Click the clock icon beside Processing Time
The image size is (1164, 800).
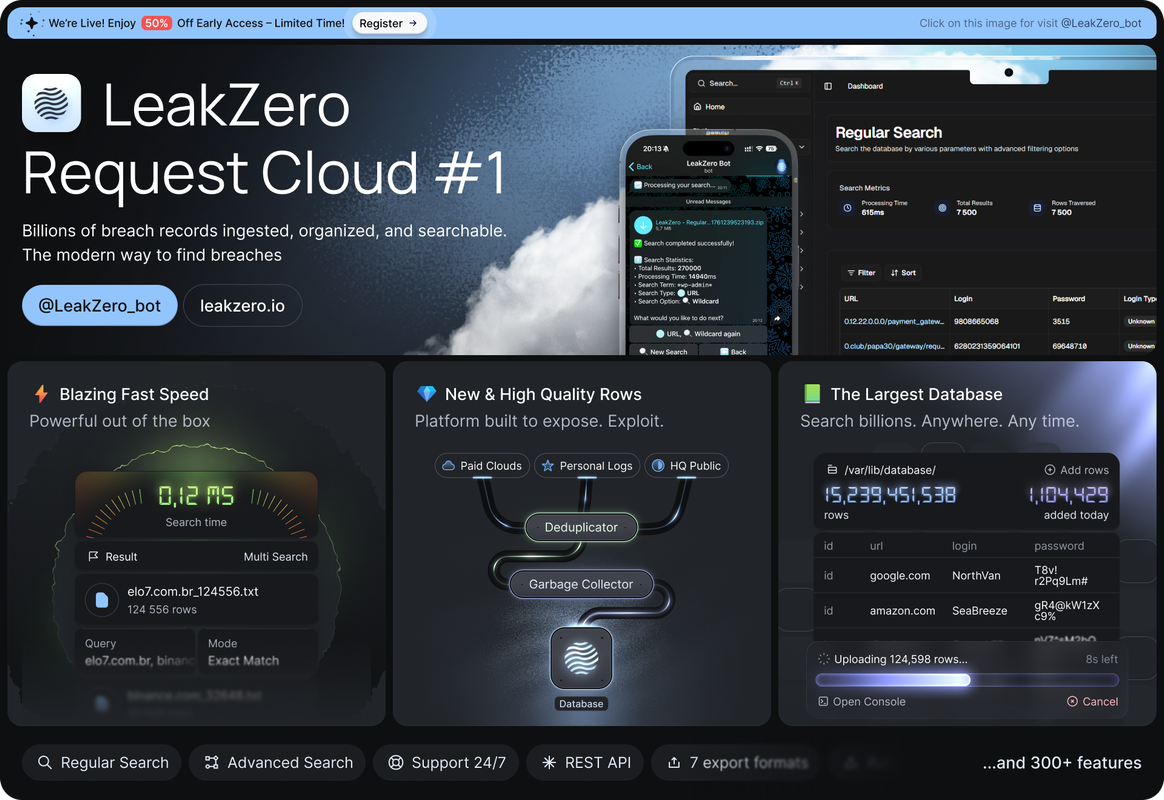point(847,208)
